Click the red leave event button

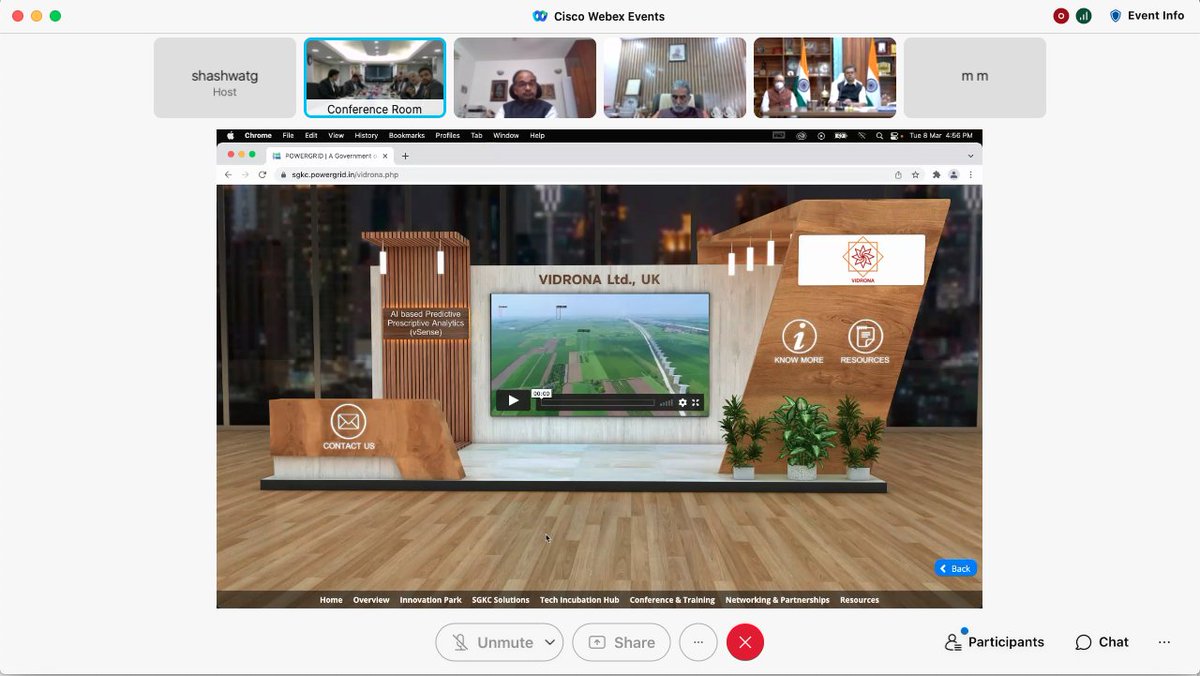tap(745, 642)
